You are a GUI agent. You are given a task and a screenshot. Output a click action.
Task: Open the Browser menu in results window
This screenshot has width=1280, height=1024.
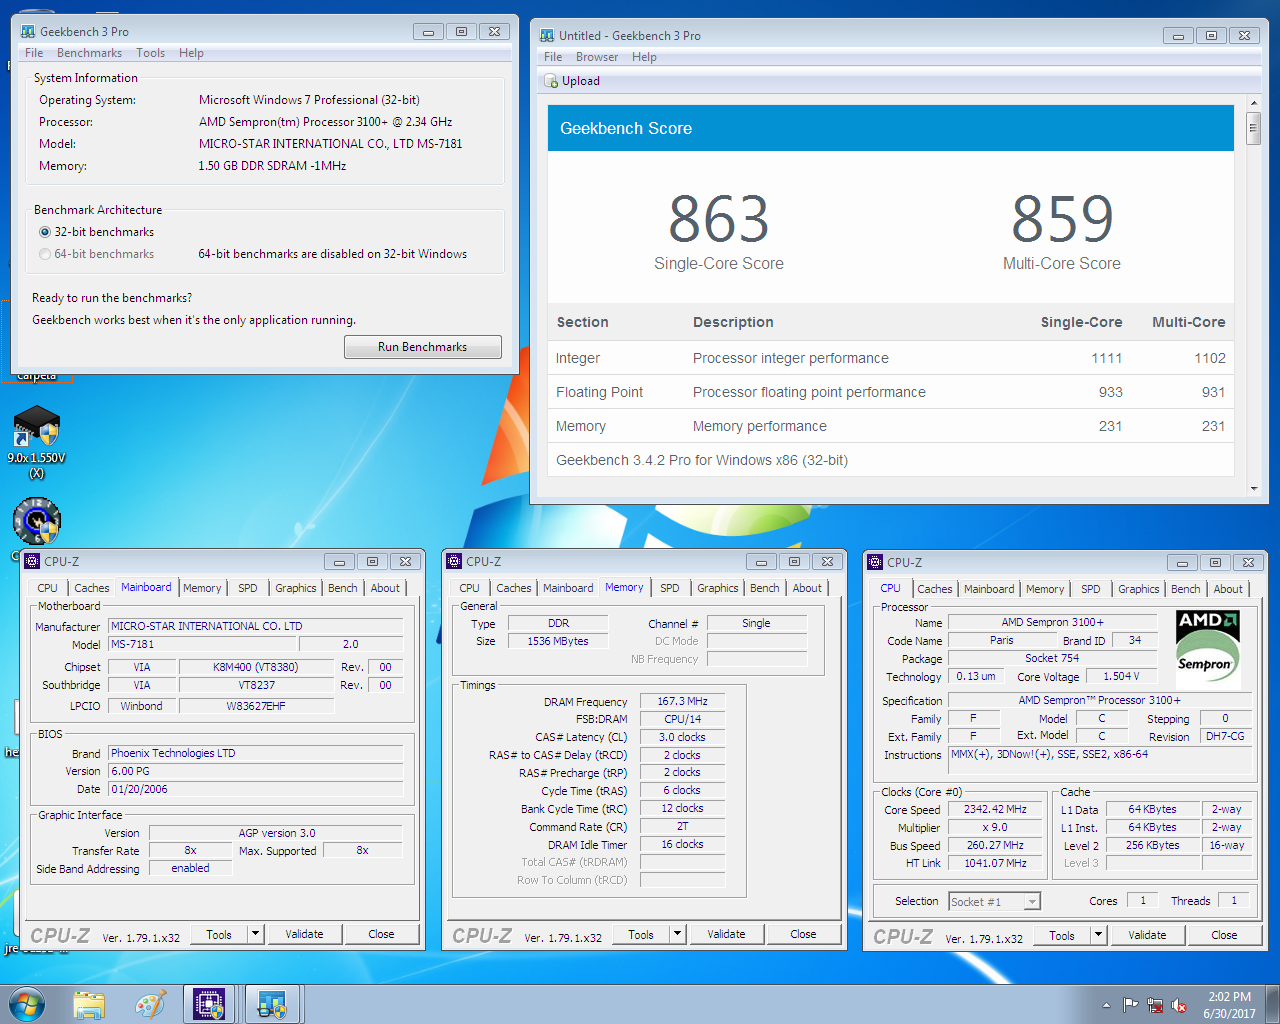point(596,57)
